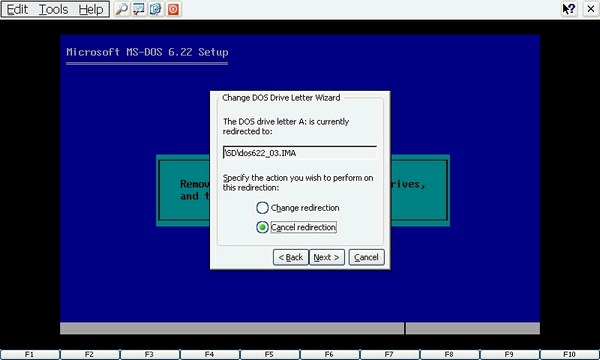Click the F3 function key button

150,355
